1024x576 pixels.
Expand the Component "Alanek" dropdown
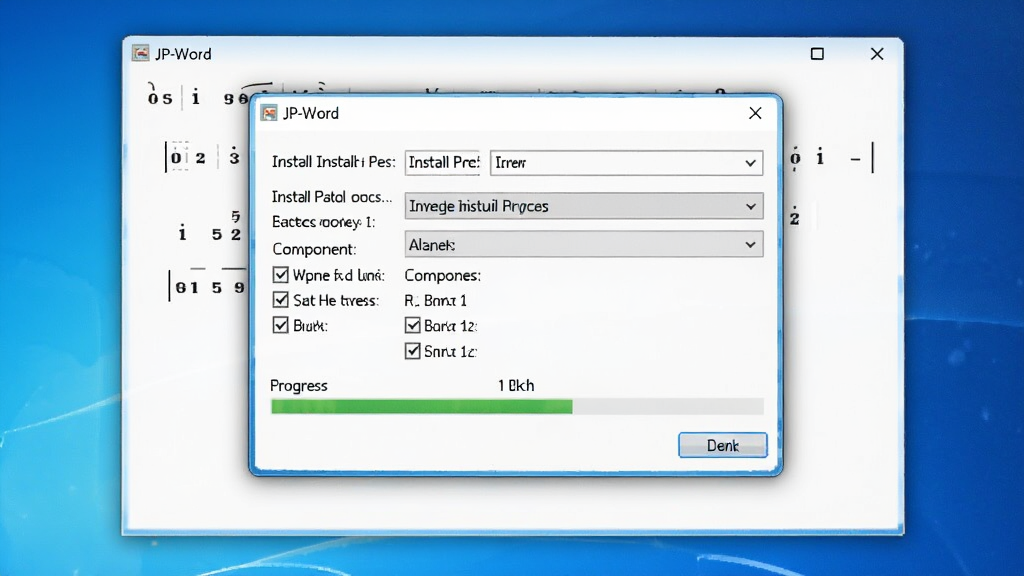[584, 244]
